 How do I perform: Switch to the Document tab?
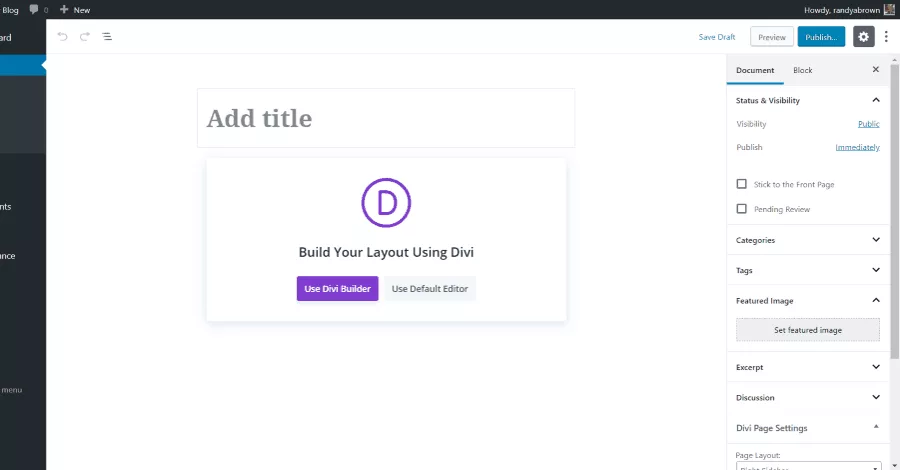(x=755, y=70)
